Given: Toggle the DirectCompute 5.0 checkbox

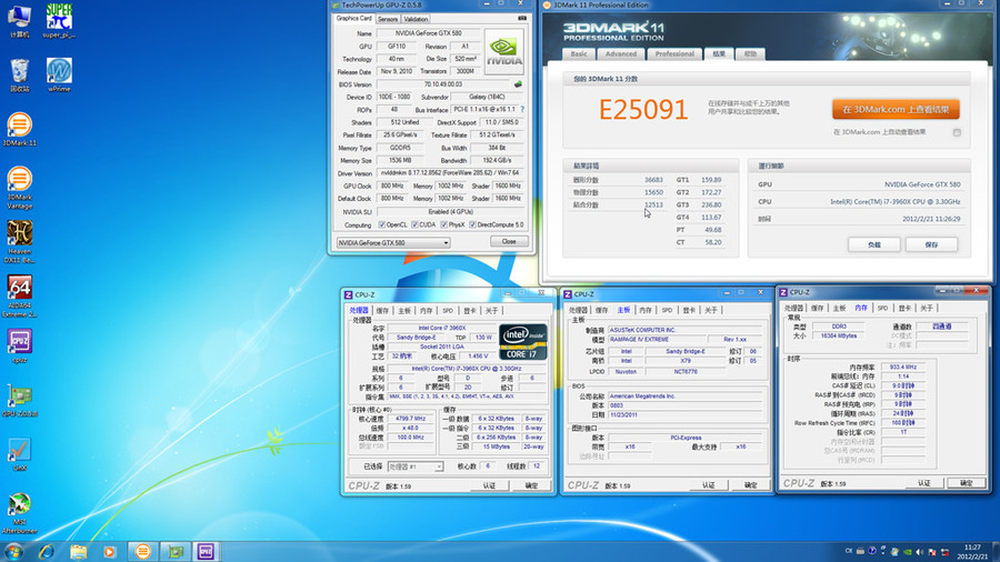Looking at the screenshot, I should tap(473, 225).
